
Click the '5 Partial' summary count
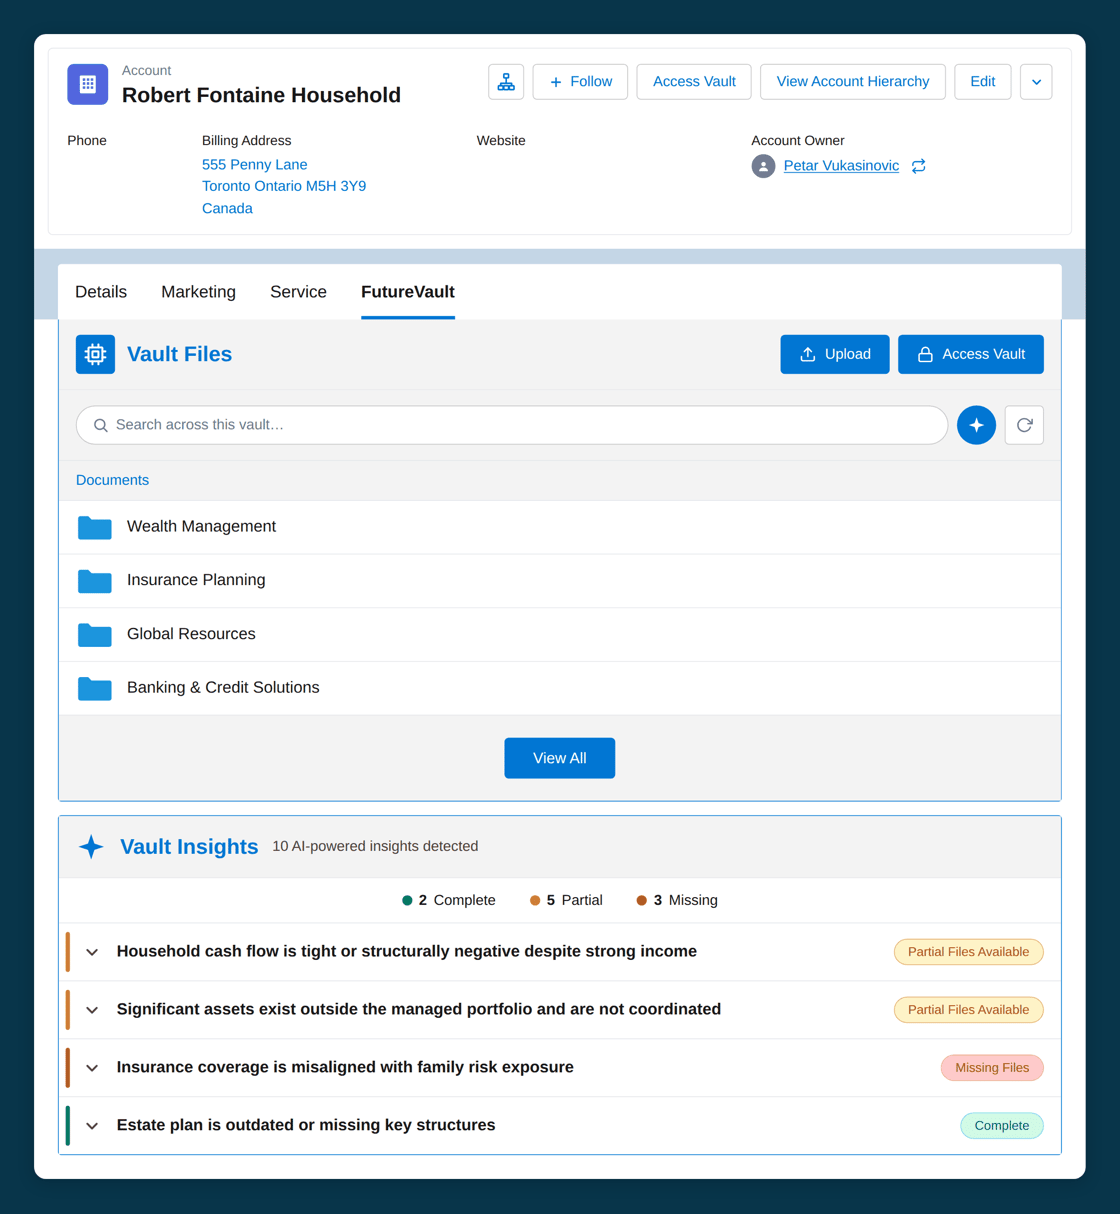point(566,900)
